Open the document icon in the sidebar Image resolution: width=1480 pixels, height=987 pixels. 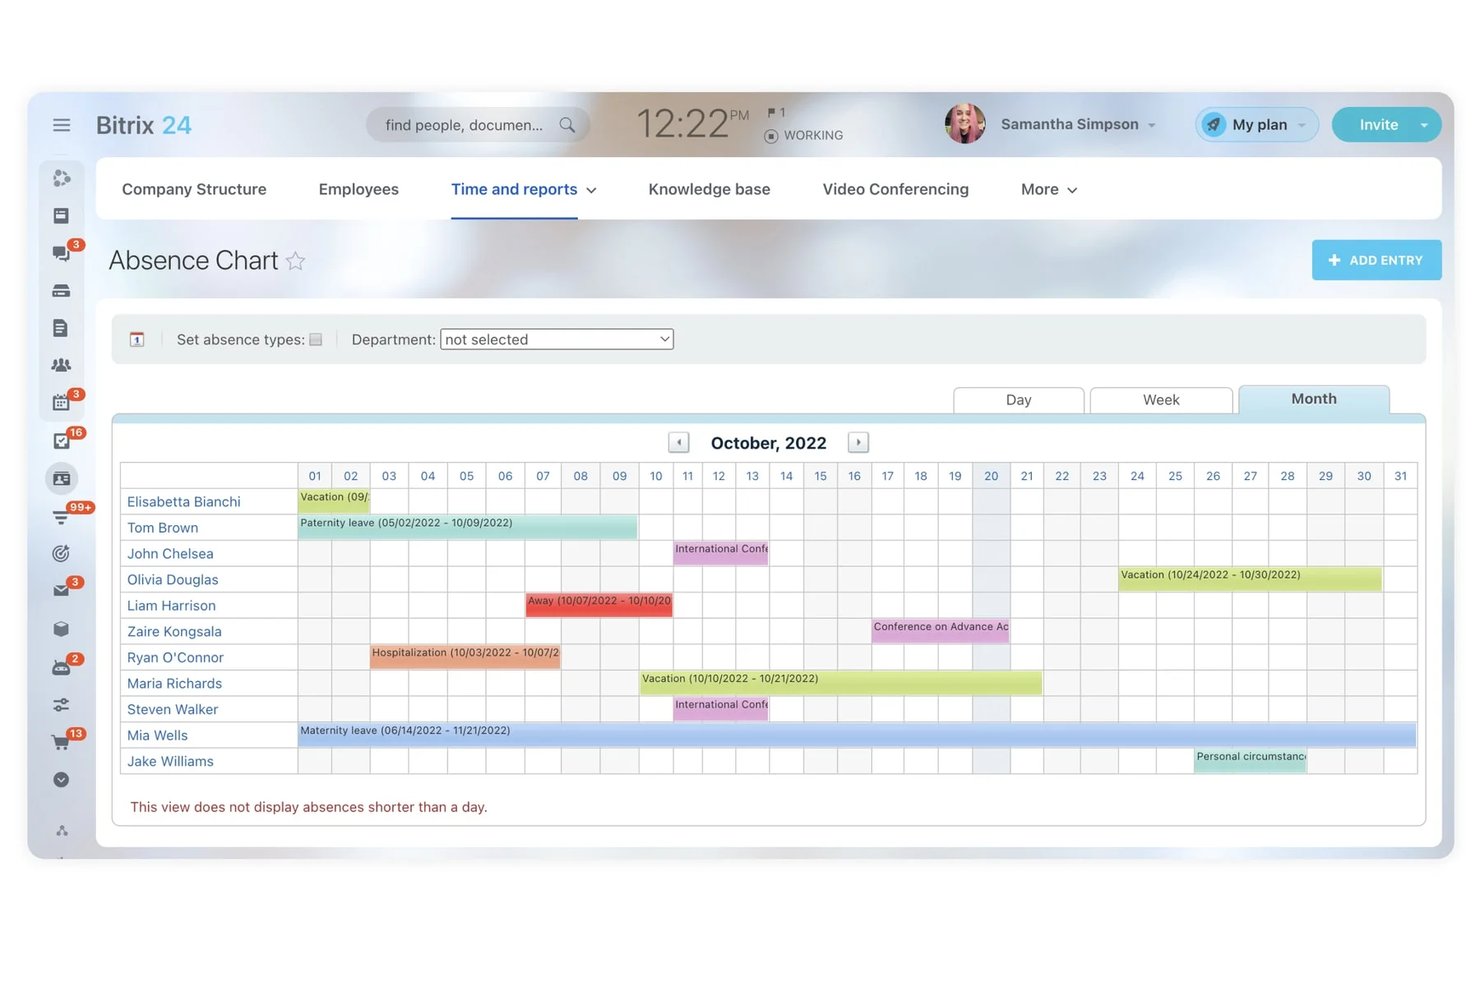[x=61, y=328]
